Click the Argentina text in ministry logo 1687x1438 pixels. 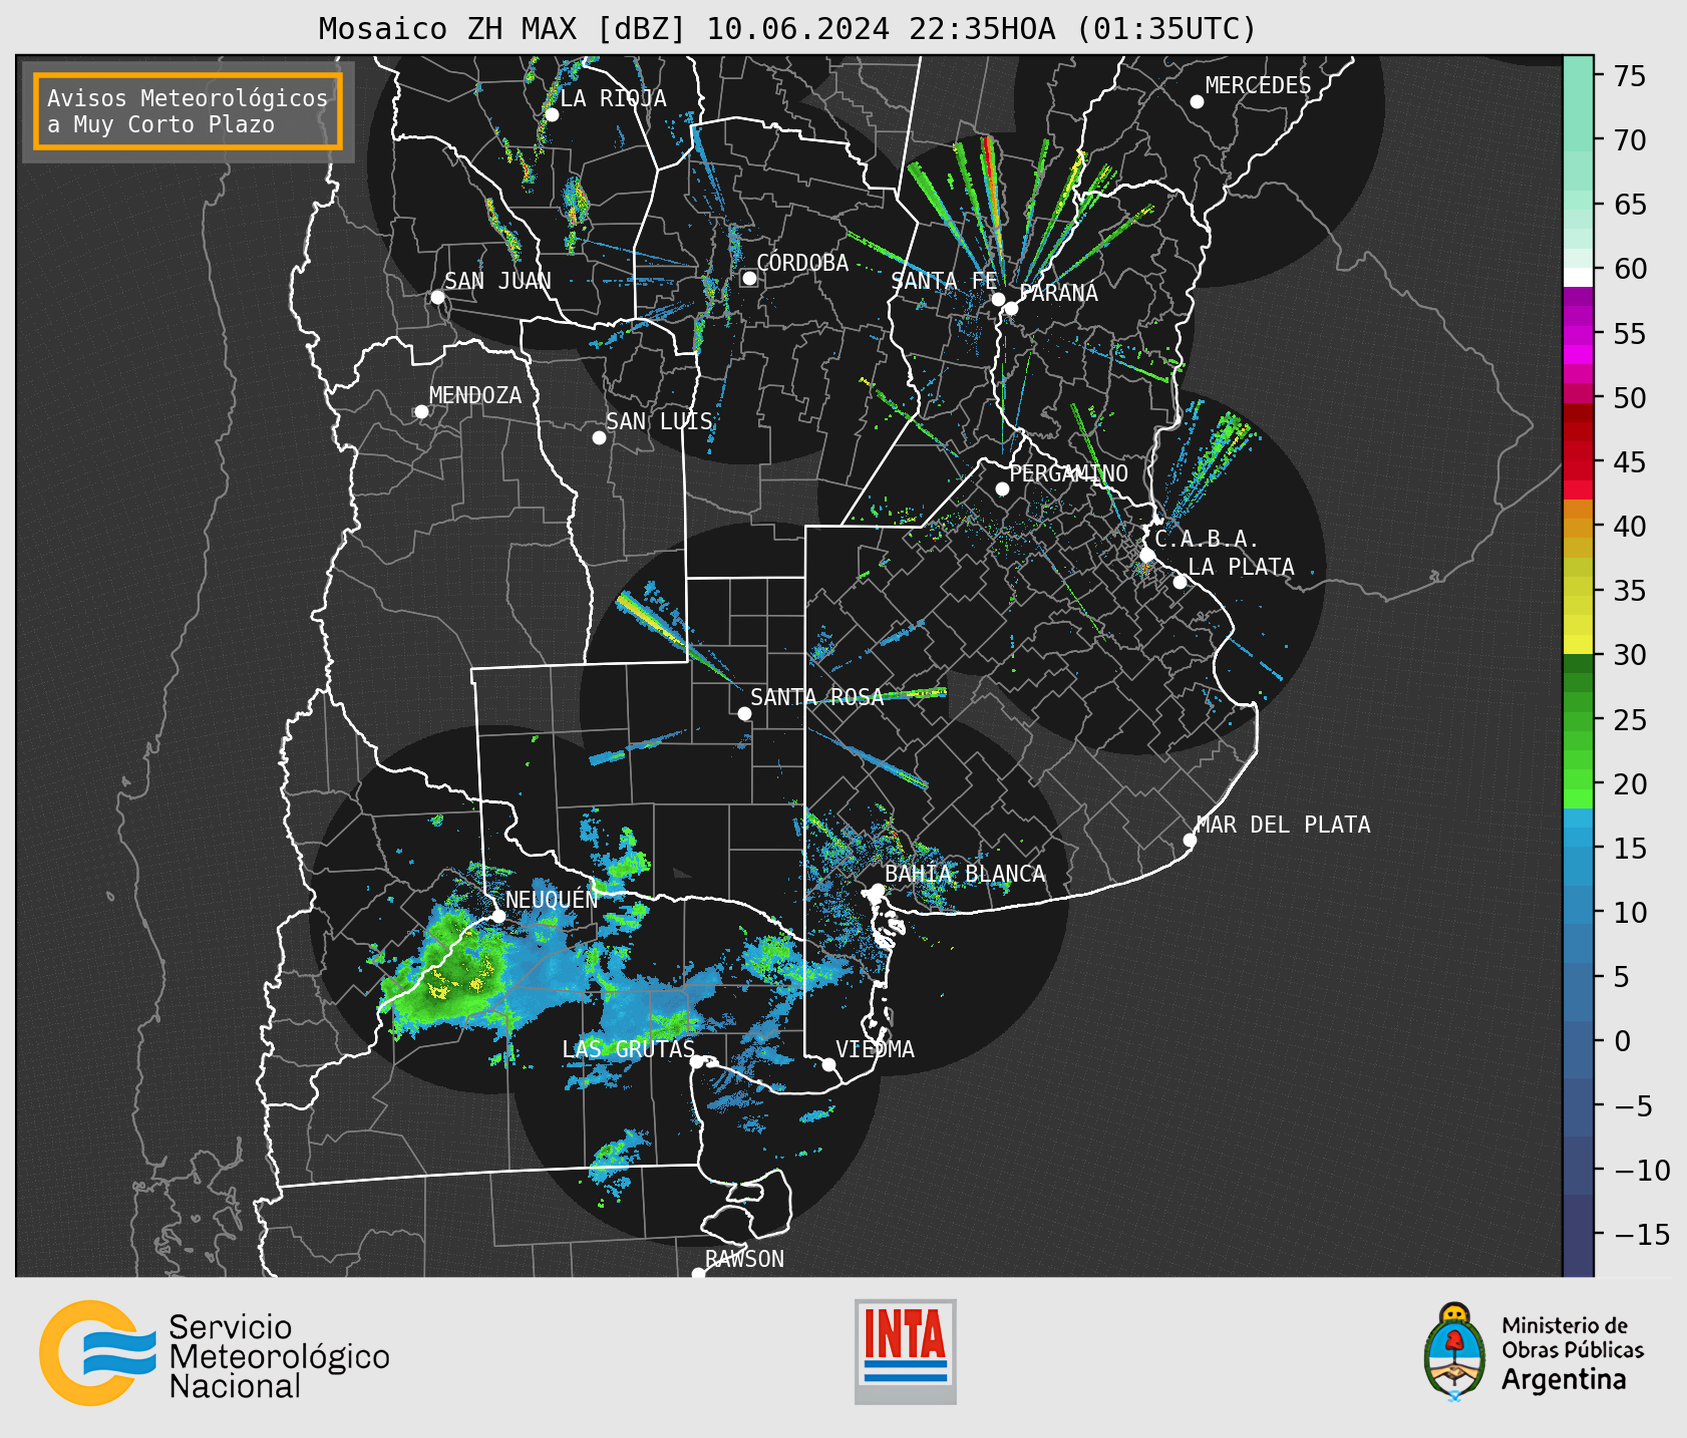(x=1564, y=1380)
